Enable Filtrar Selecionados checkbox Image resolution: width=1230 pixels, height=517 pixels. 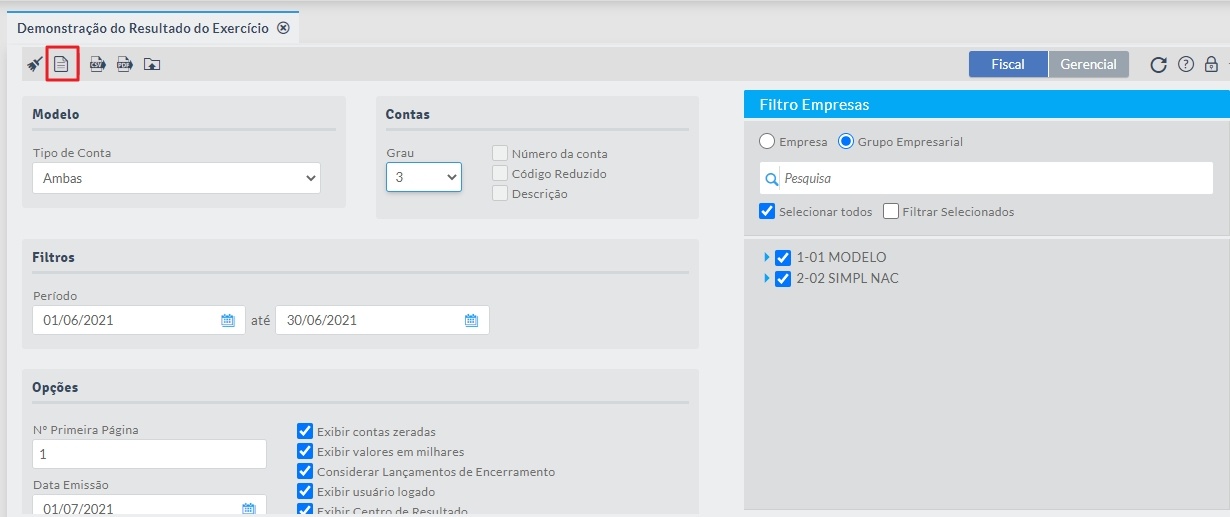click(891, 212)
